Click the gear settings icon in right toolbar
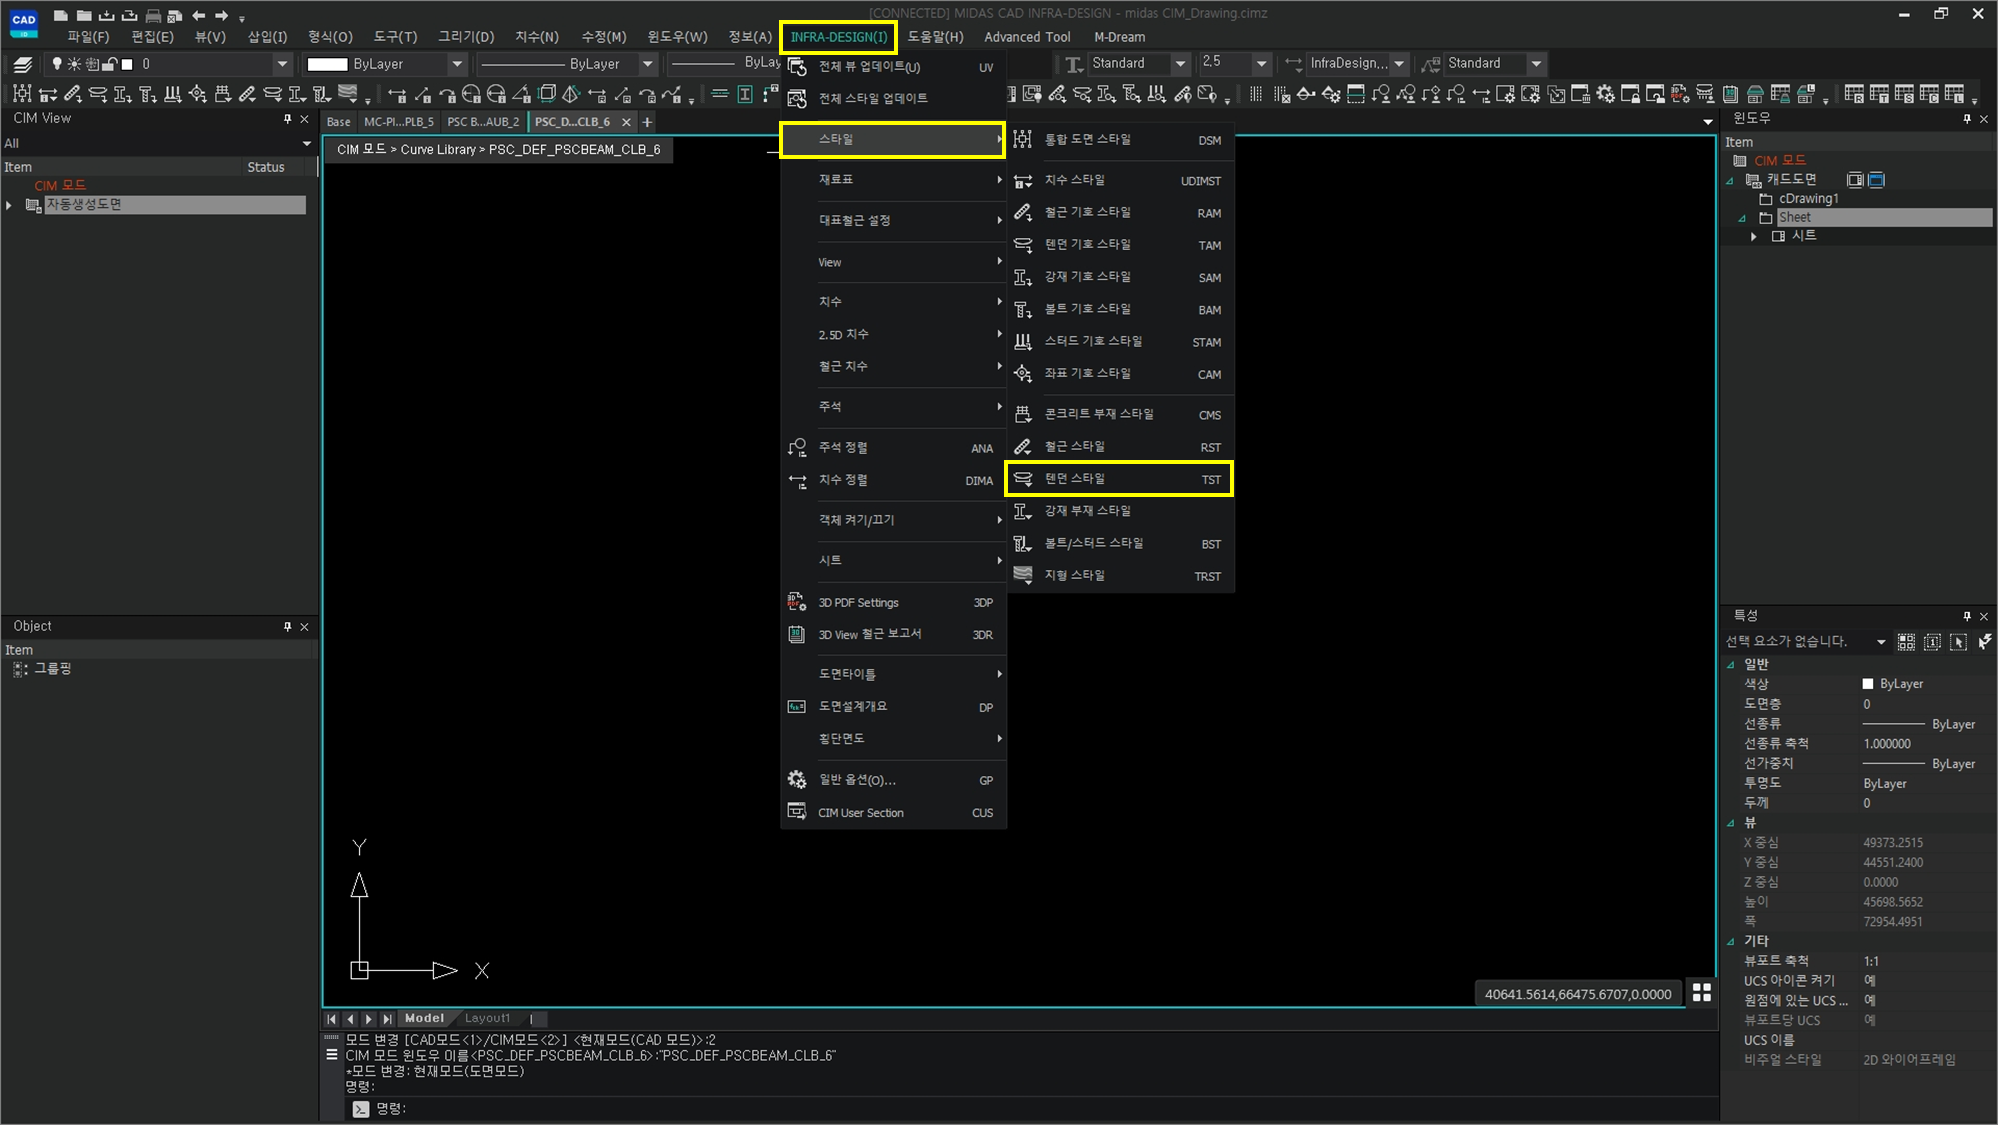This screenshot has height=1125, width=1998. point(1605,94)
